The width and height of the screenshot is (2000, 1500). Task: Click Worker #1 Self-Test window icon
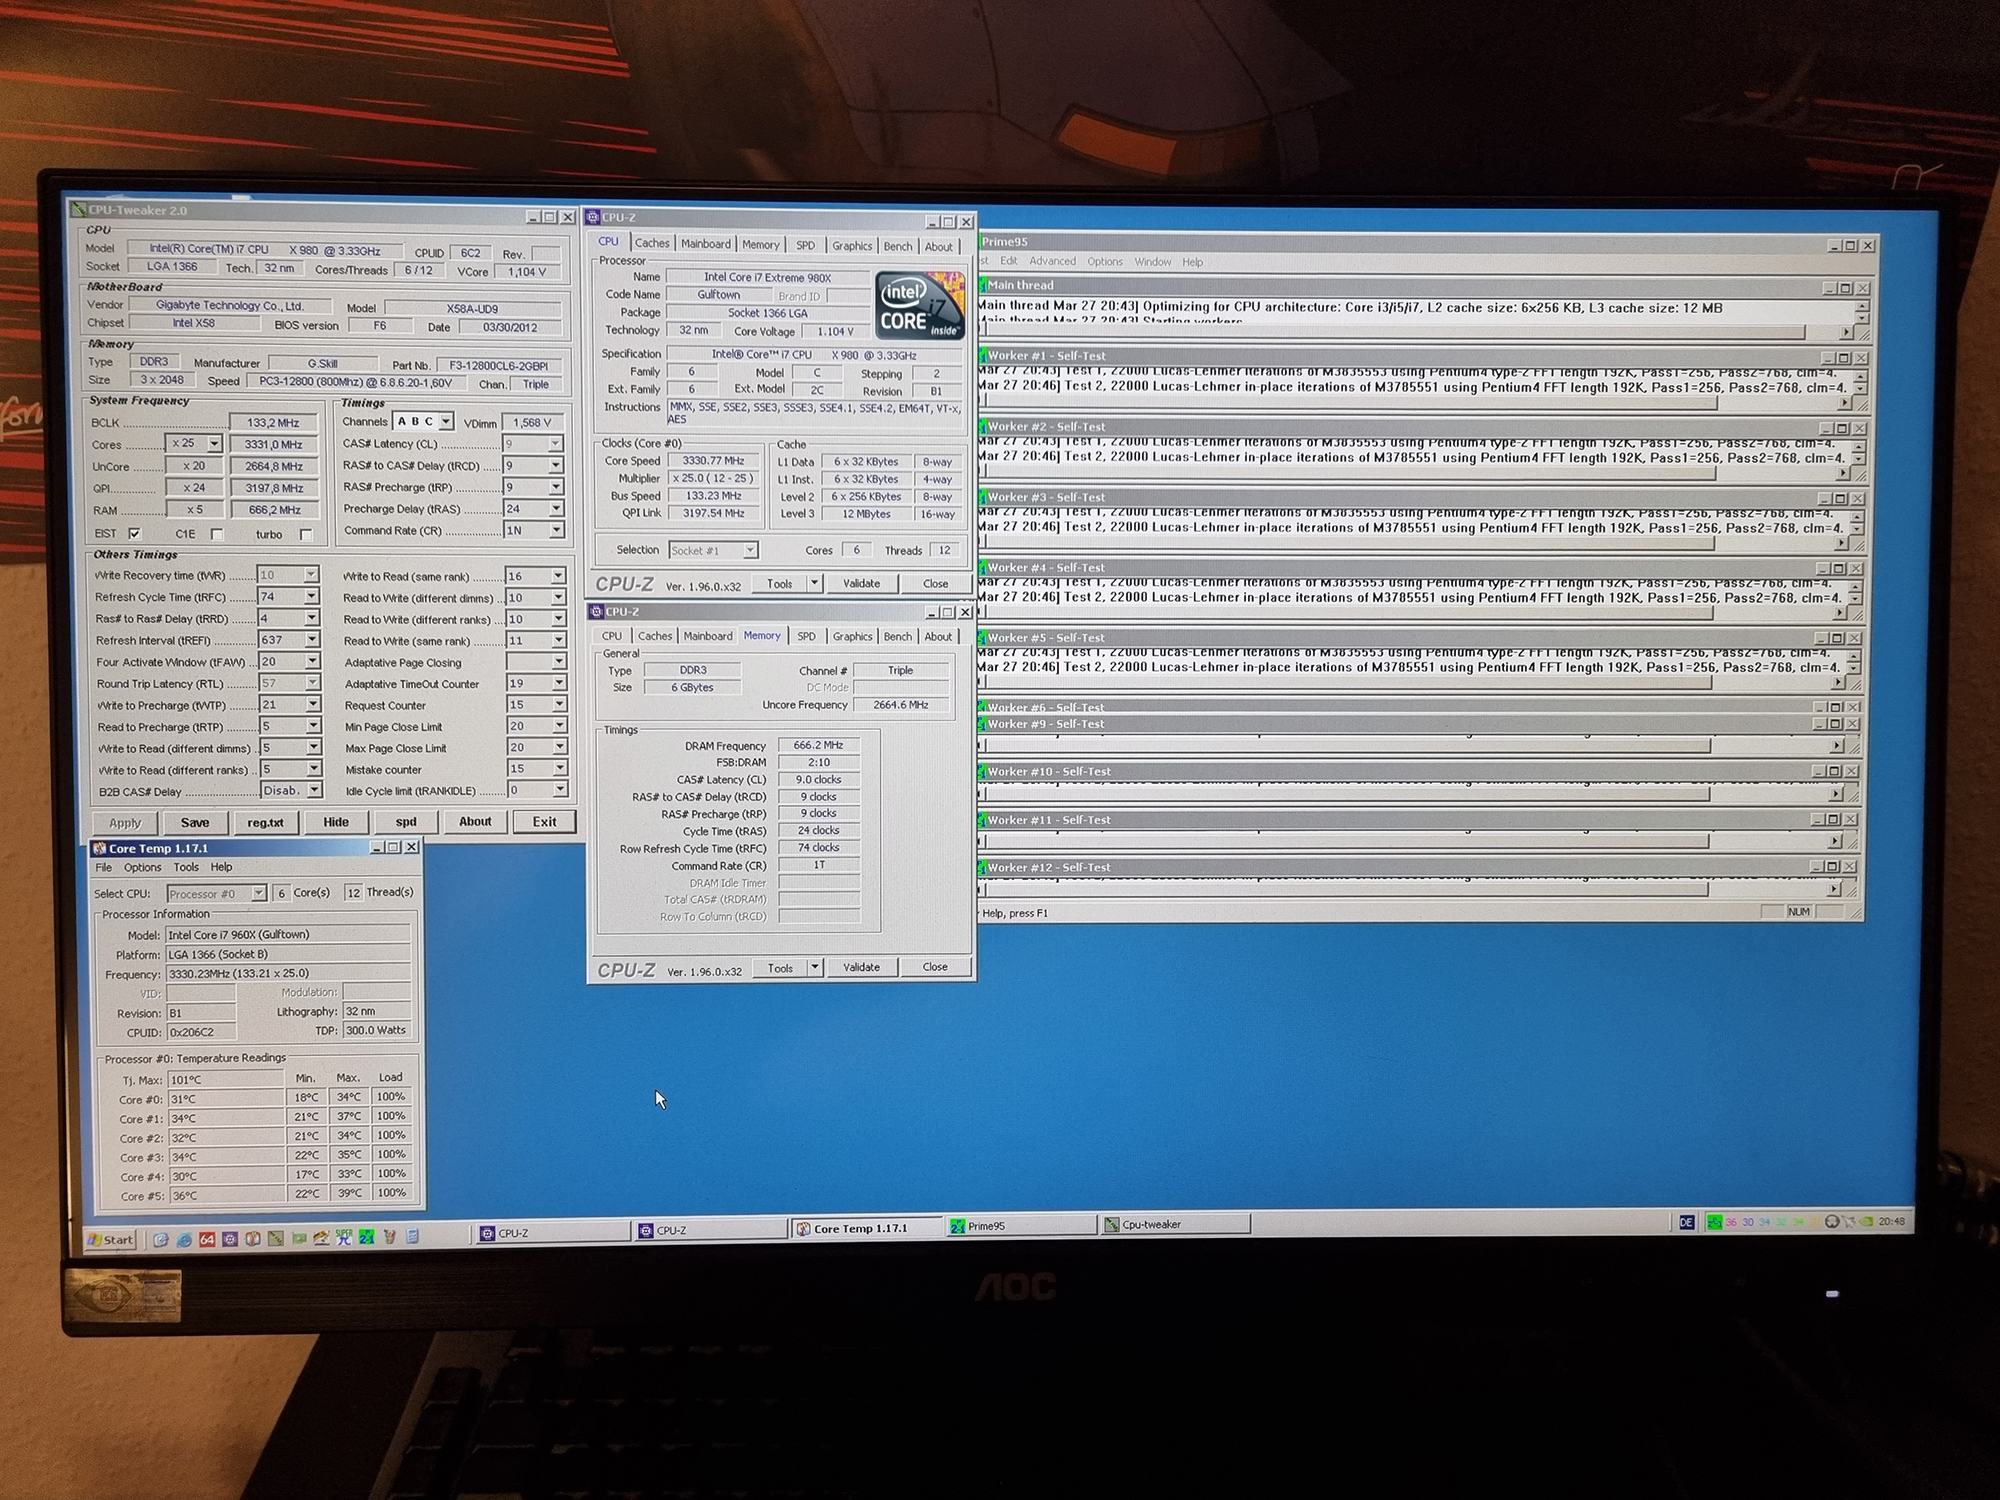coord(983,355)
